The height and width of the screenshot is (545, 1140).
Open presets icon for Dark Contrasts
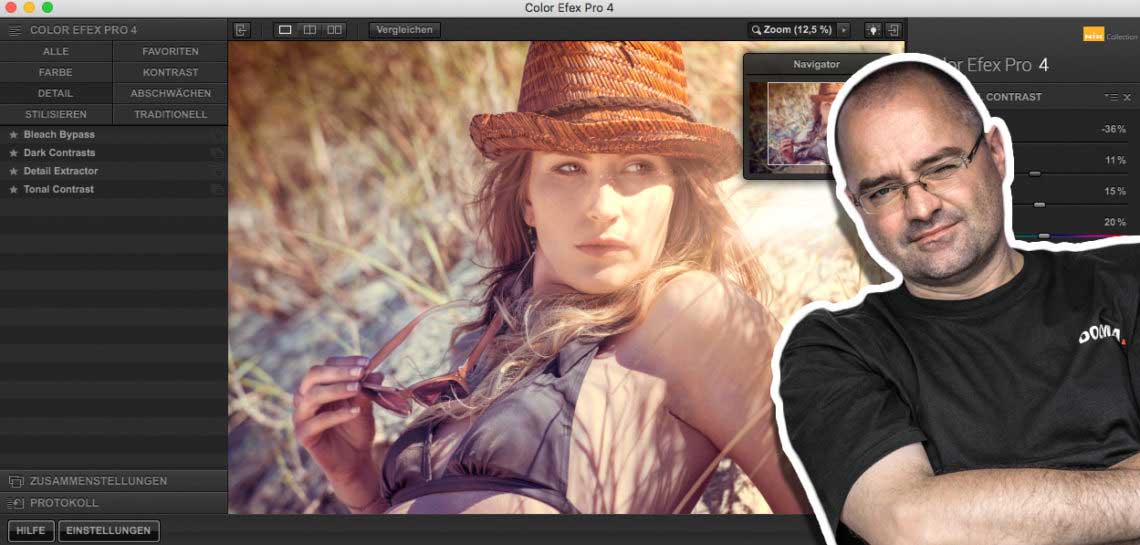point(217,153)
